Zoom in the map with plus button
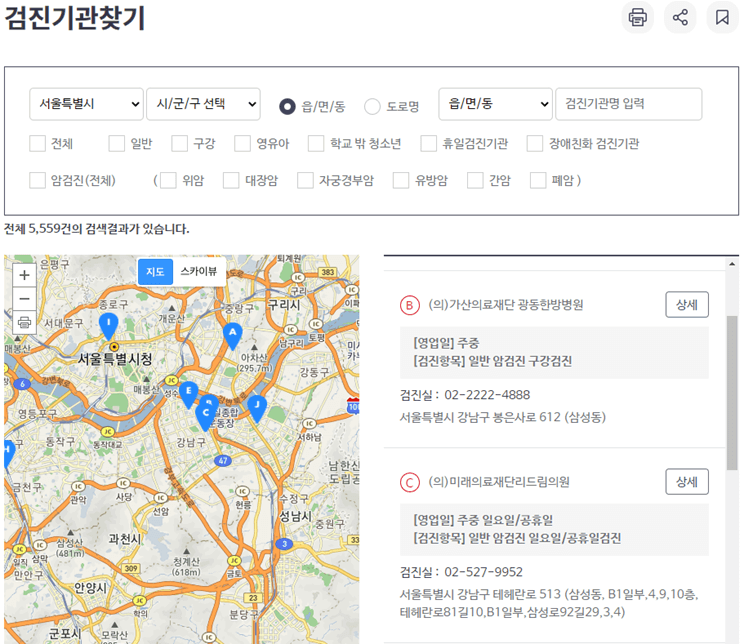 tap(25, 275)
